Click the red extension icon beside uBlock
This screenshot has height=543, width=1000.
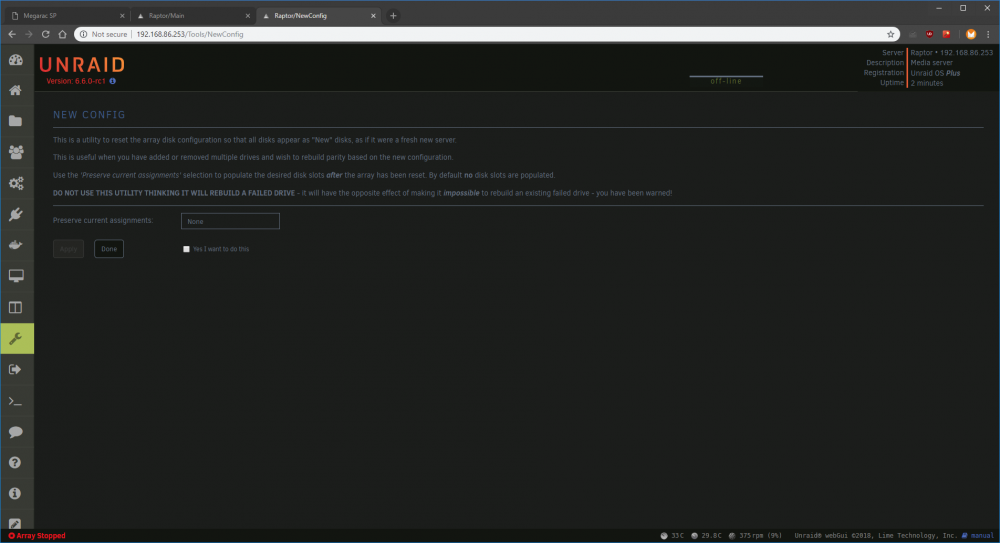(946, 34)
